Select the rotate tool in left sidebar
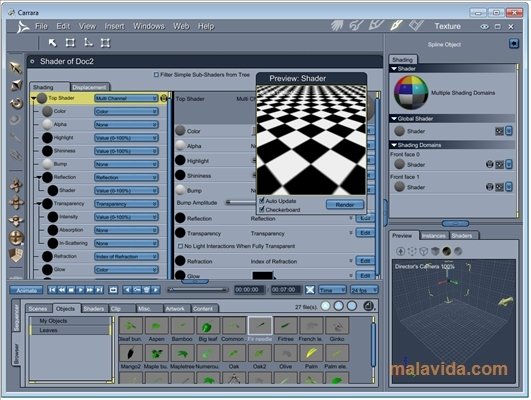Screen dimensions: 531x400 (x=16, y=103)
